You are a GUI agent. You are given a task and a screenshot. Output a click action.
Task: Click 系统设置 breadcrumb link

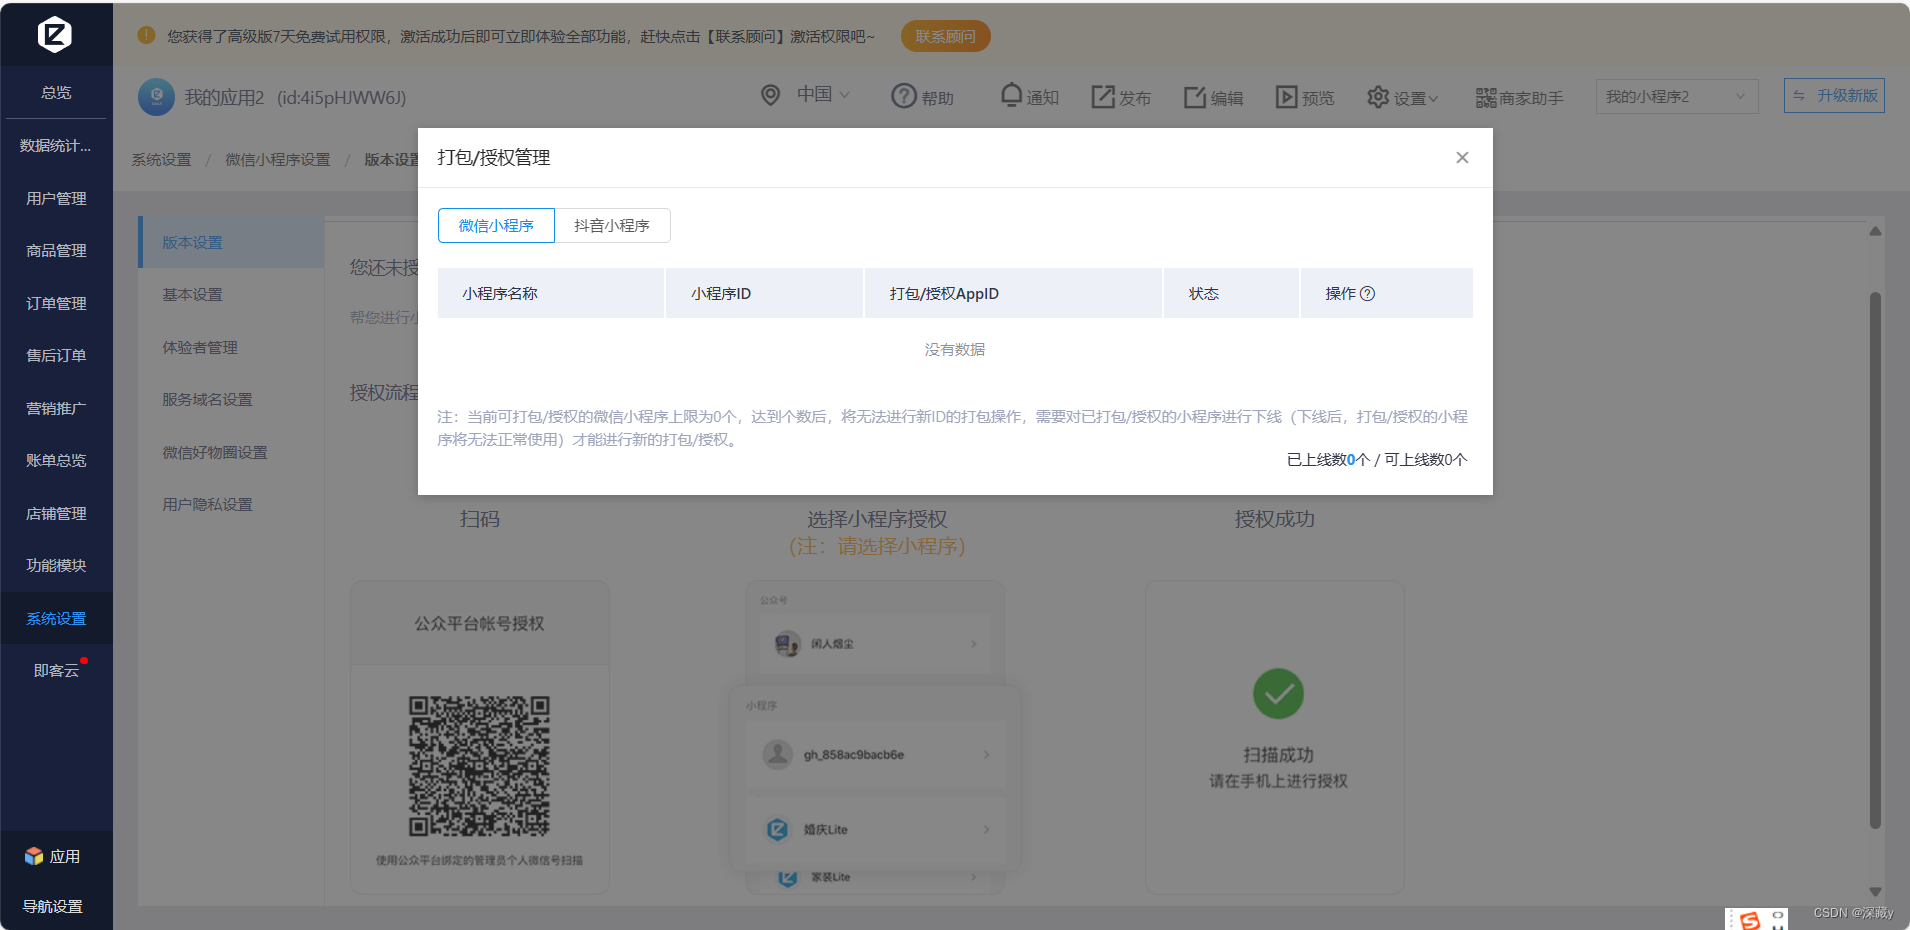[x=161, y=159]
